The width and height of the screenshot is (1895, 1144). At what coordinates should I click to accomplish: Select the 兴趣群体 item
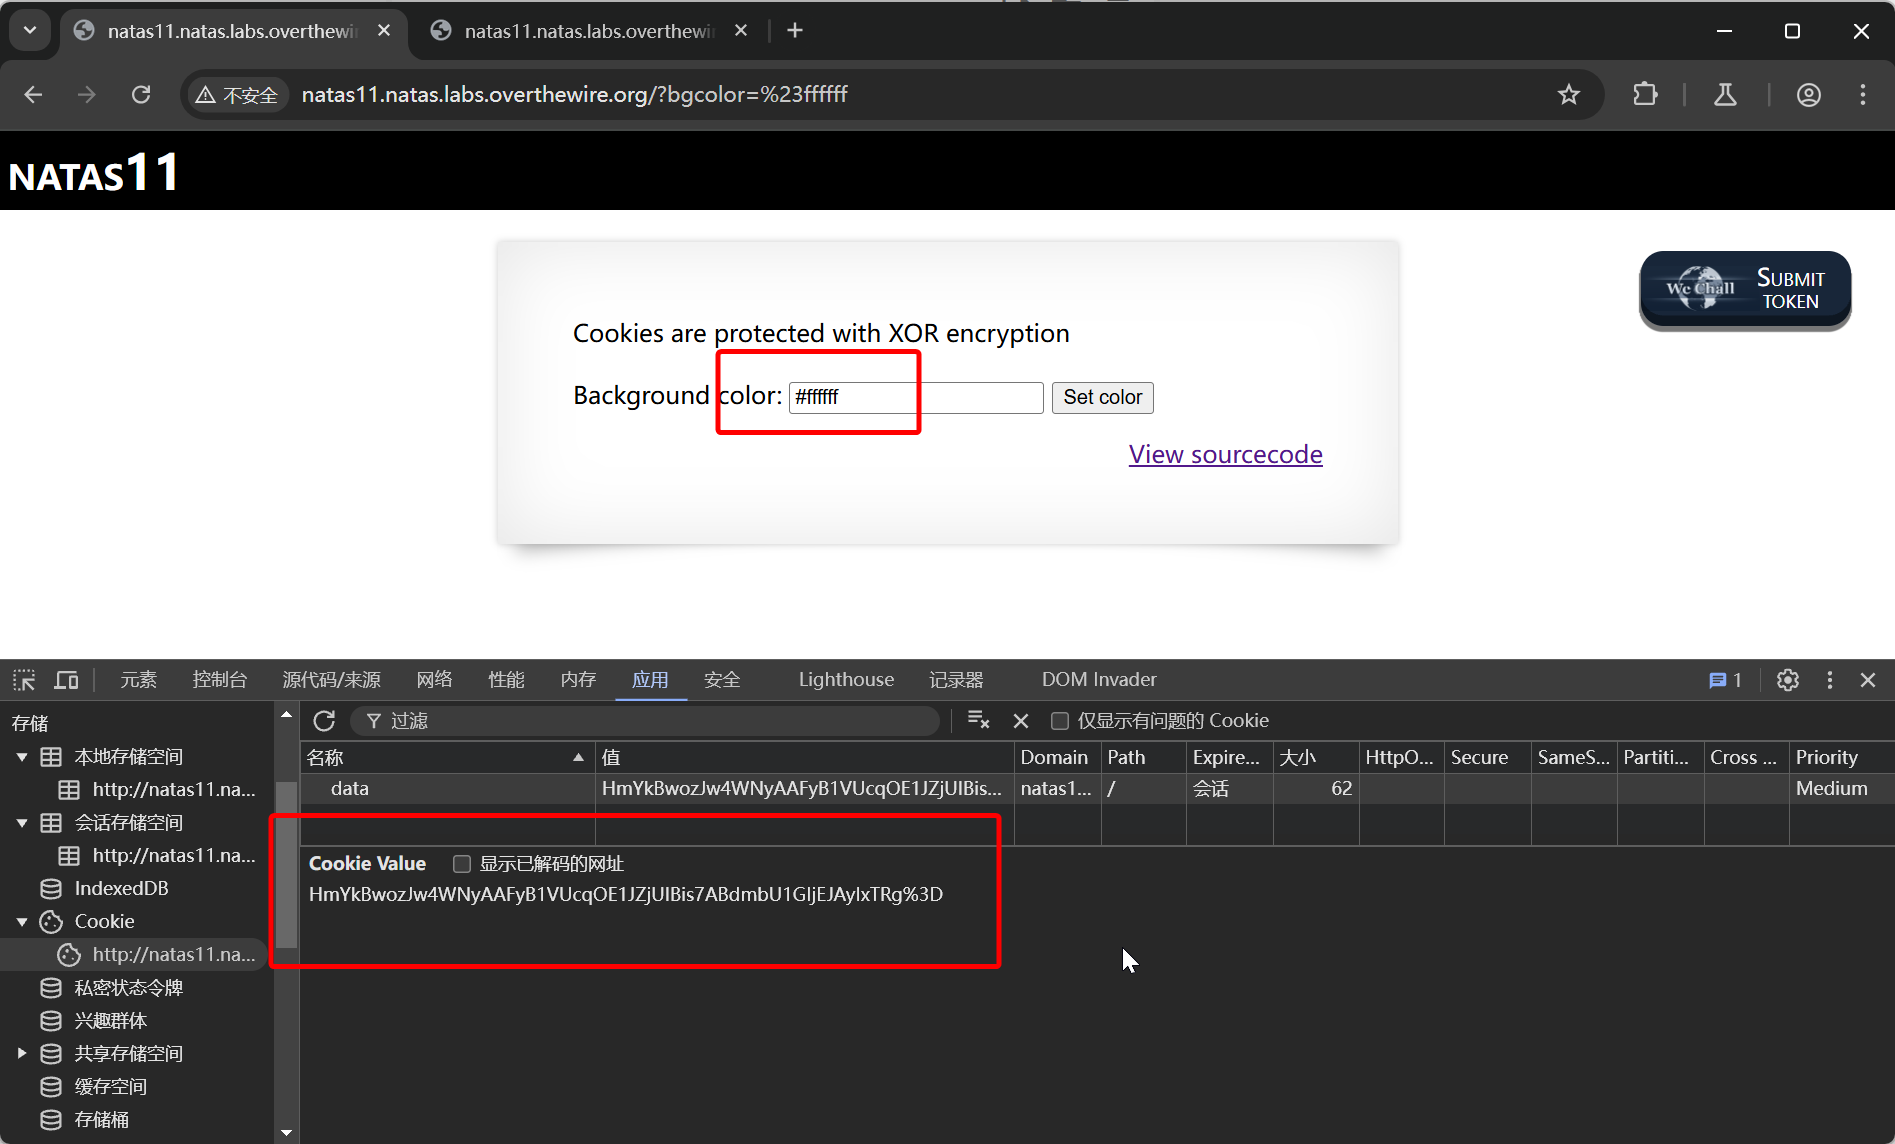pos(94,1021)
